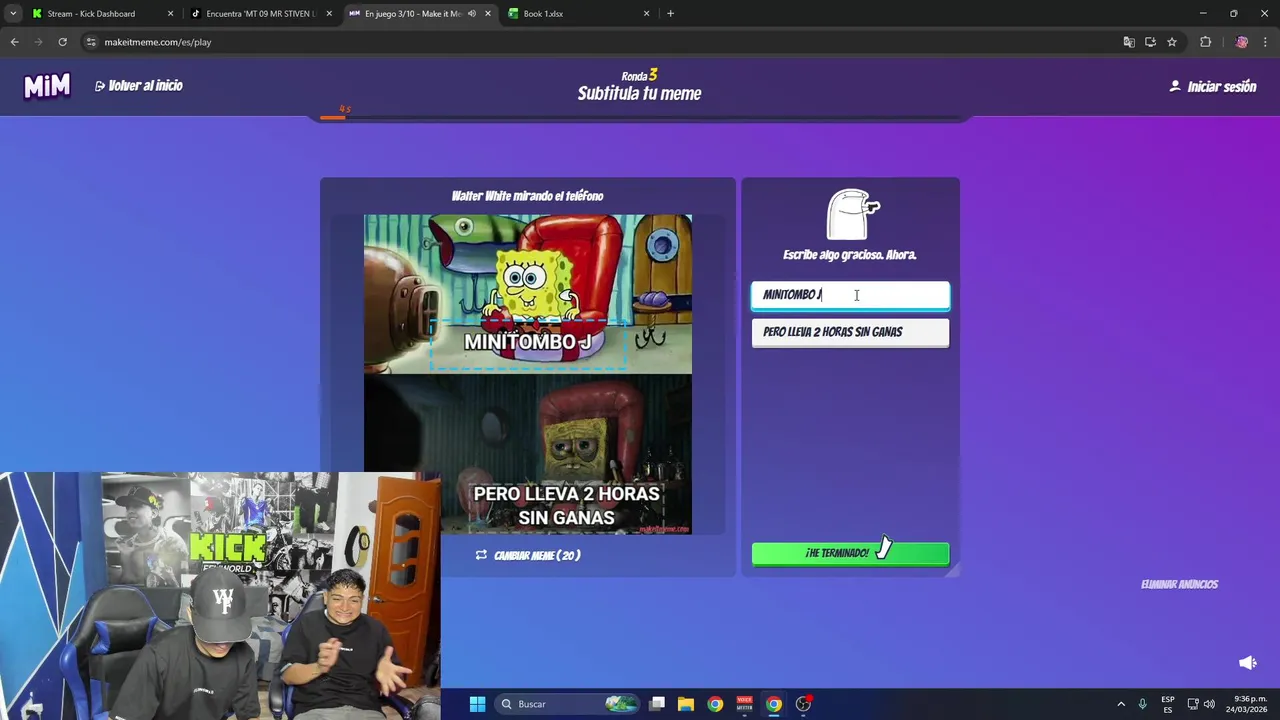
Task: Click the 'Subtitula tu meme' heading
Action: [640, 94]
